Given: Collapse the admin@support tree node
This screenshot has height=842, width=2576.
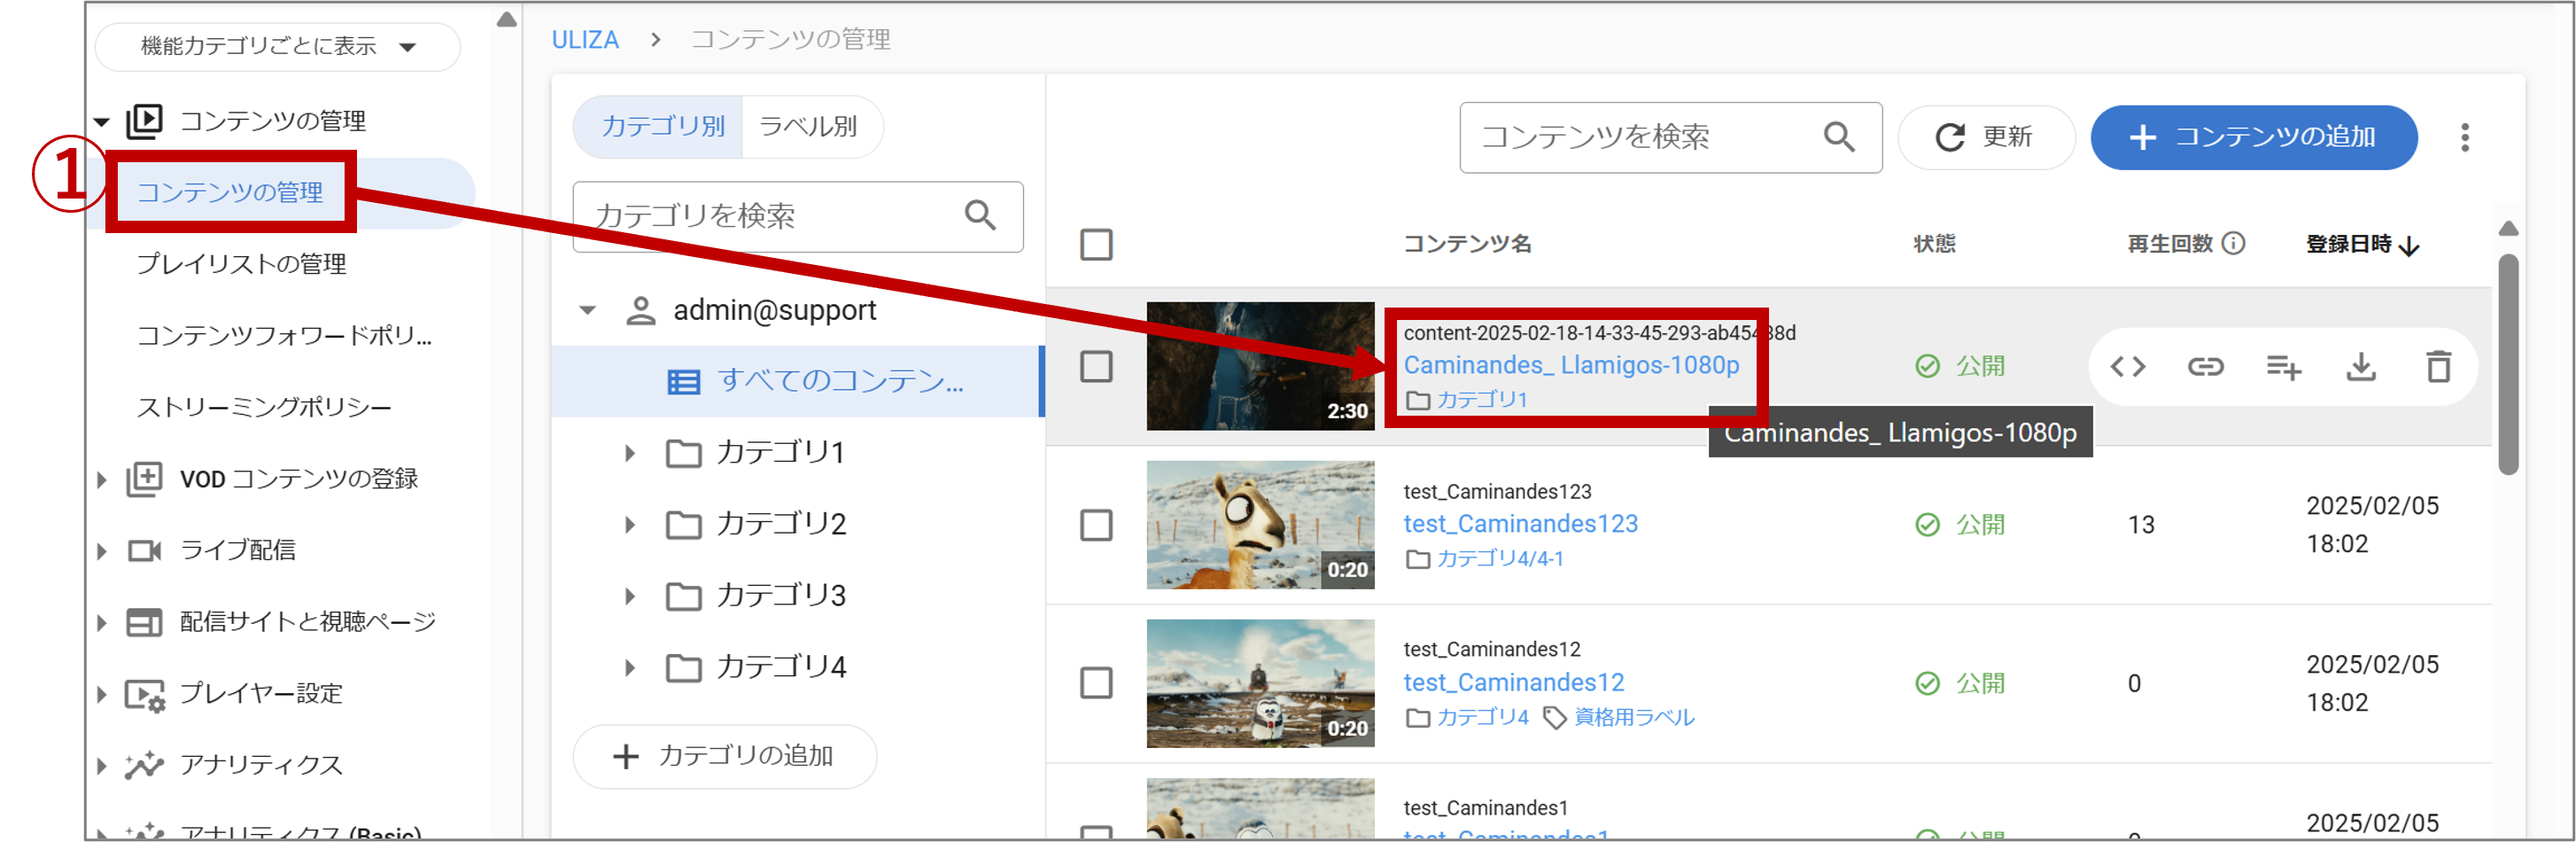Looking at the screenshot, I should pyautogui.click(x=588, y=311).
